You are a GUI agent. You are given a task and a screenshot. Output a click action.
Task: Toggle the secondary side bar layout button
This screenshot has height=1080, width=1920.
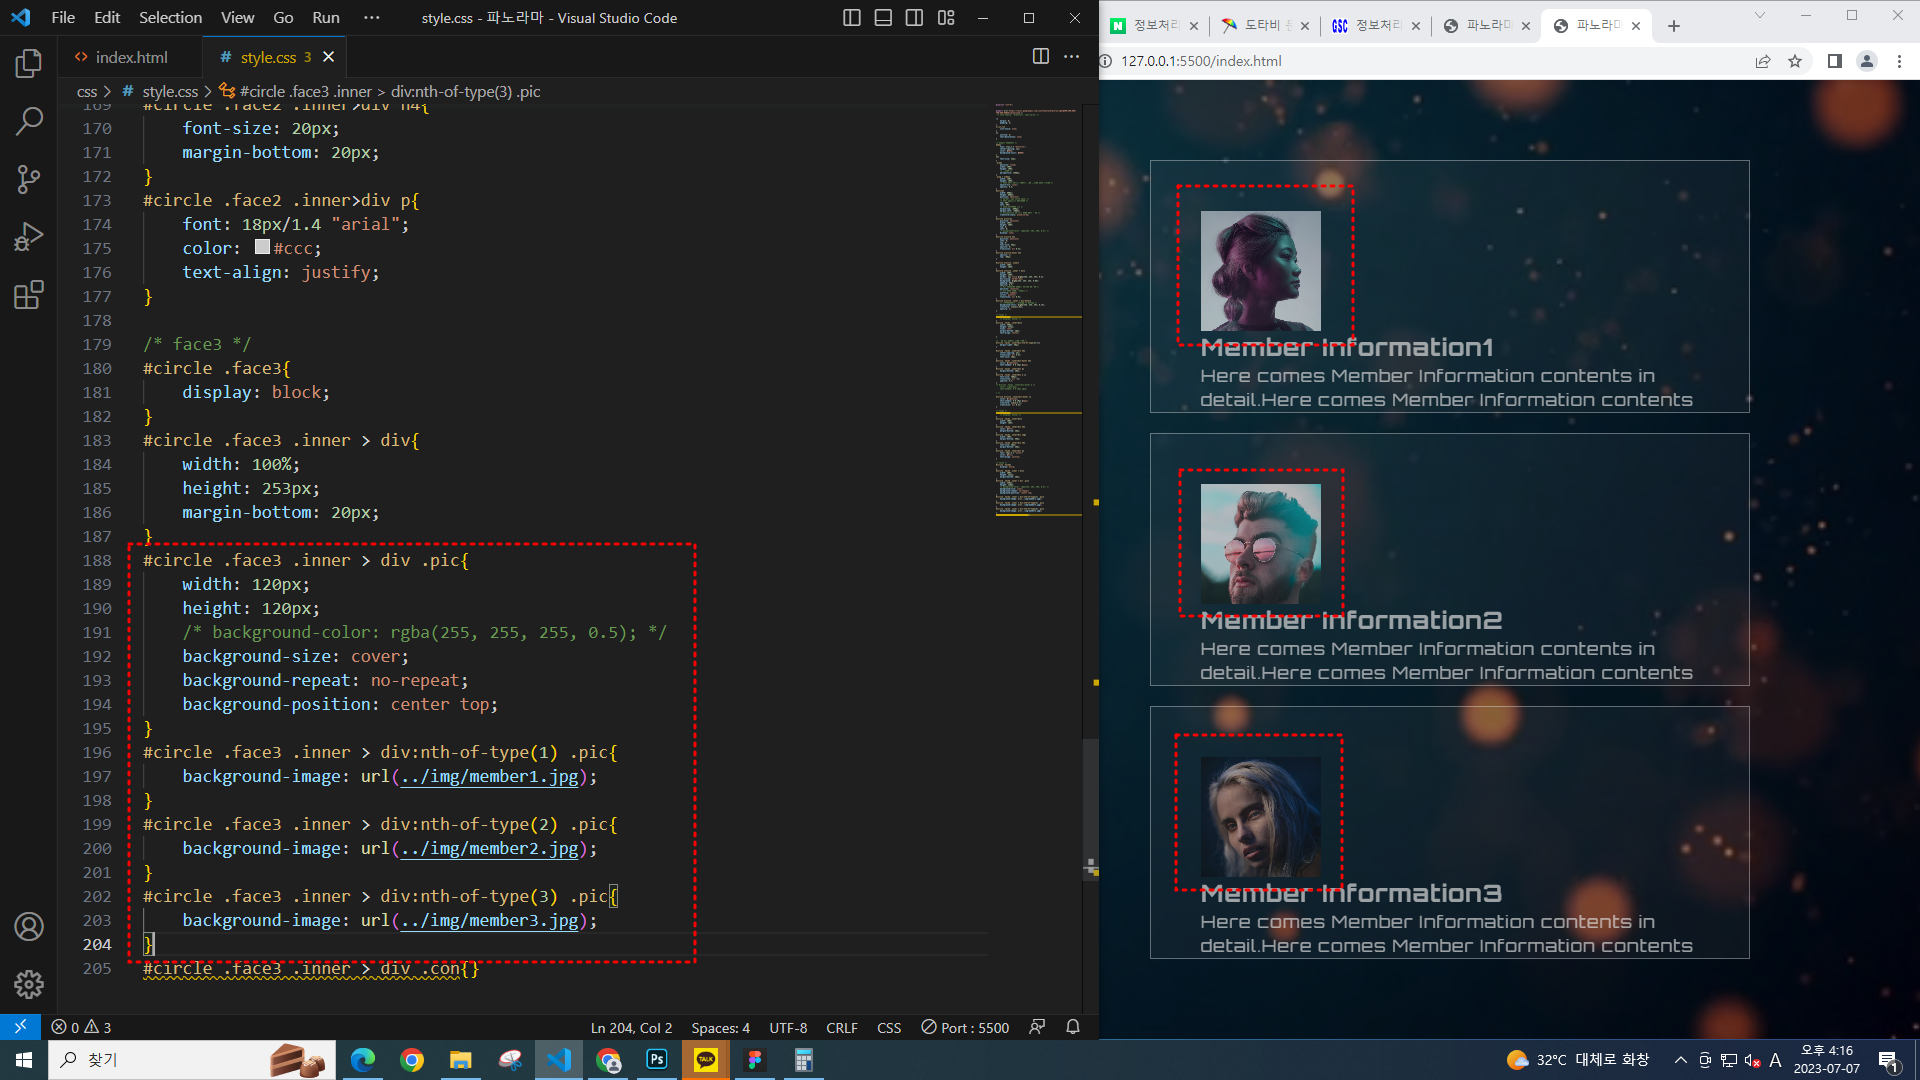point(914,18)
